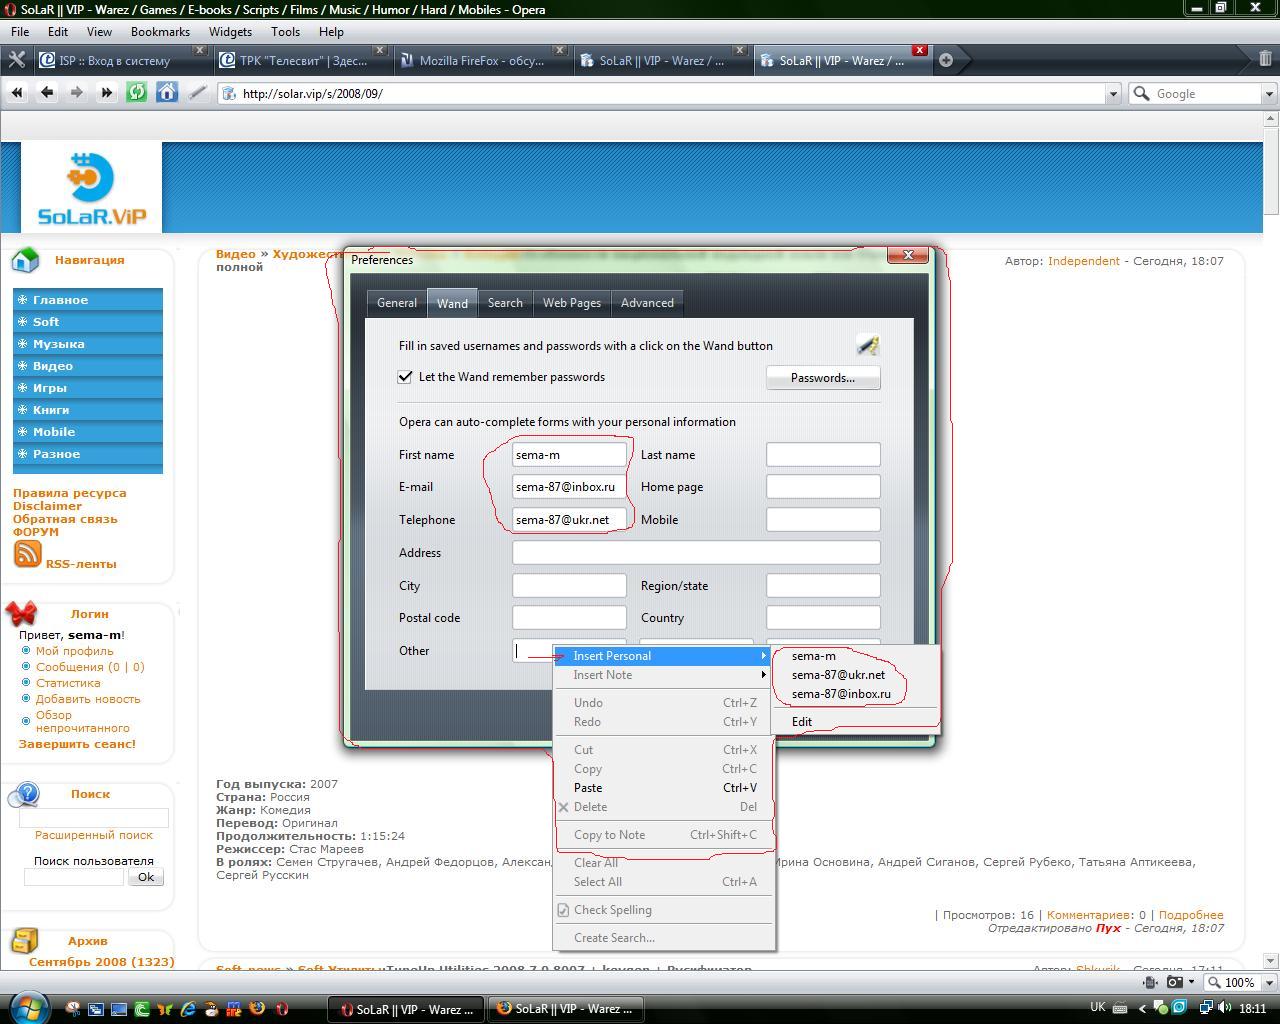Go to the Home page icon

tap(166, 93)
